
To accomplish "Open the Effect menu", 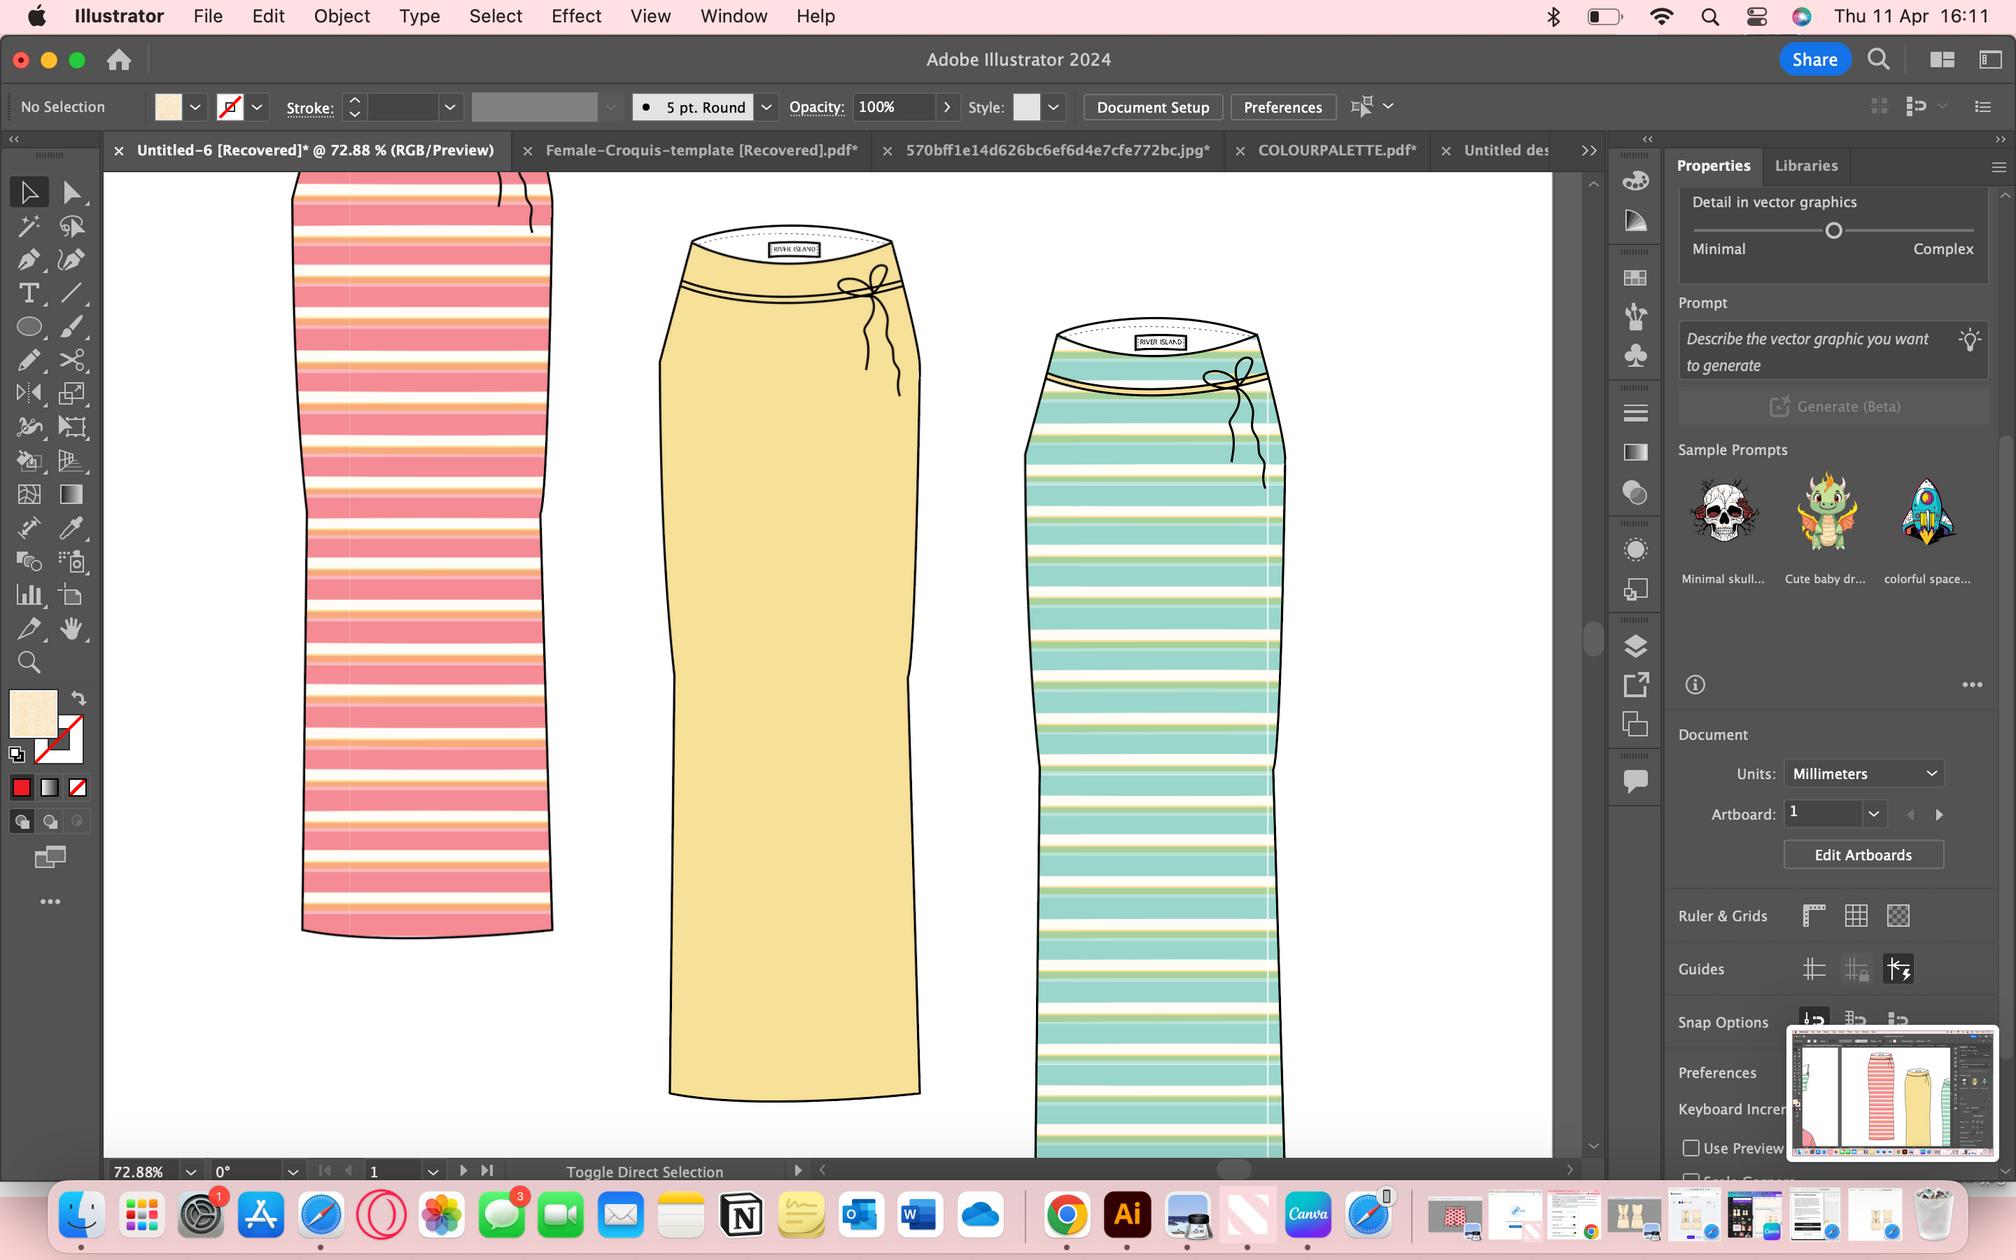I will [576, 16].
